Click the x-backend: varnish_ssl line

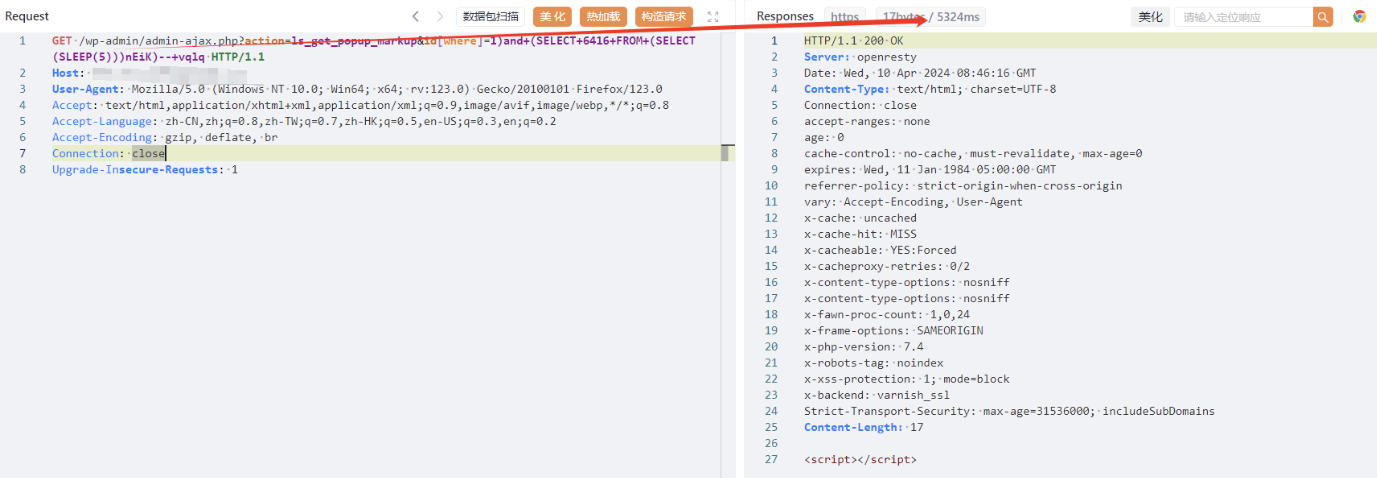pos(877,393)
